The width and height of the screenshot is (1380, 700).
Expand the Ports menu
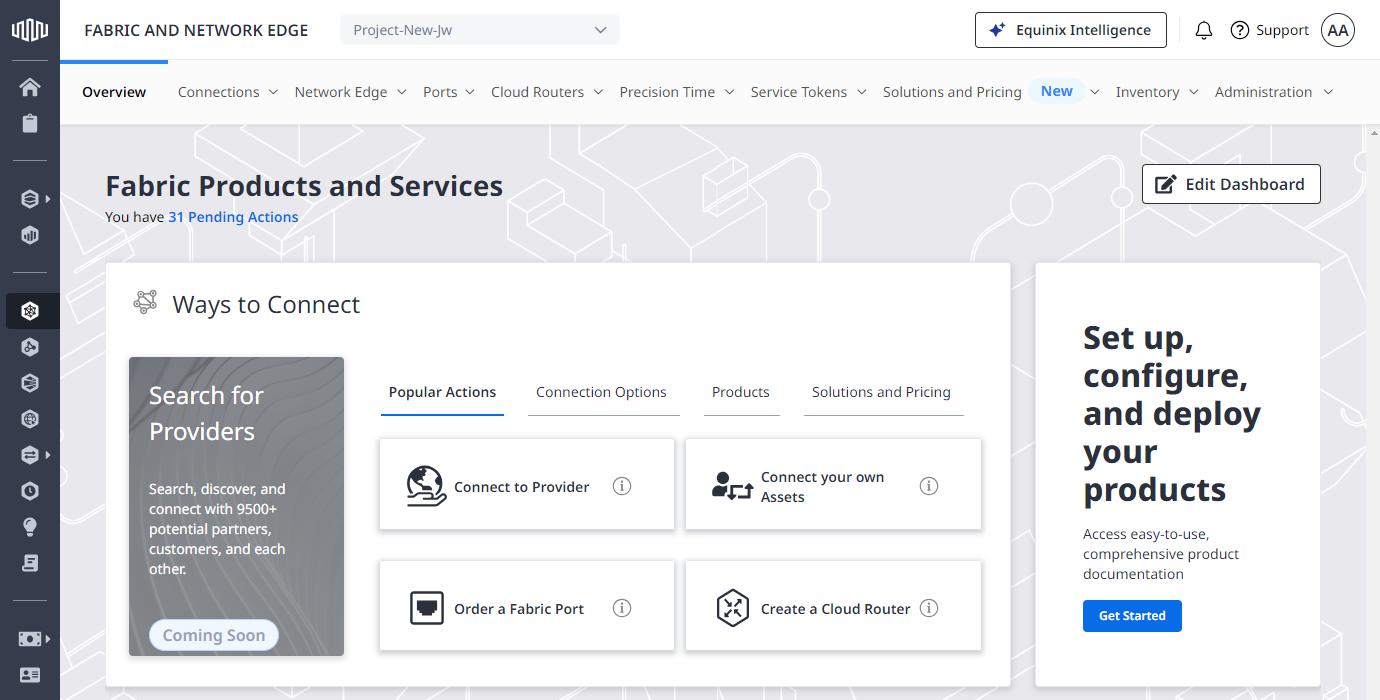coord(449,92)
